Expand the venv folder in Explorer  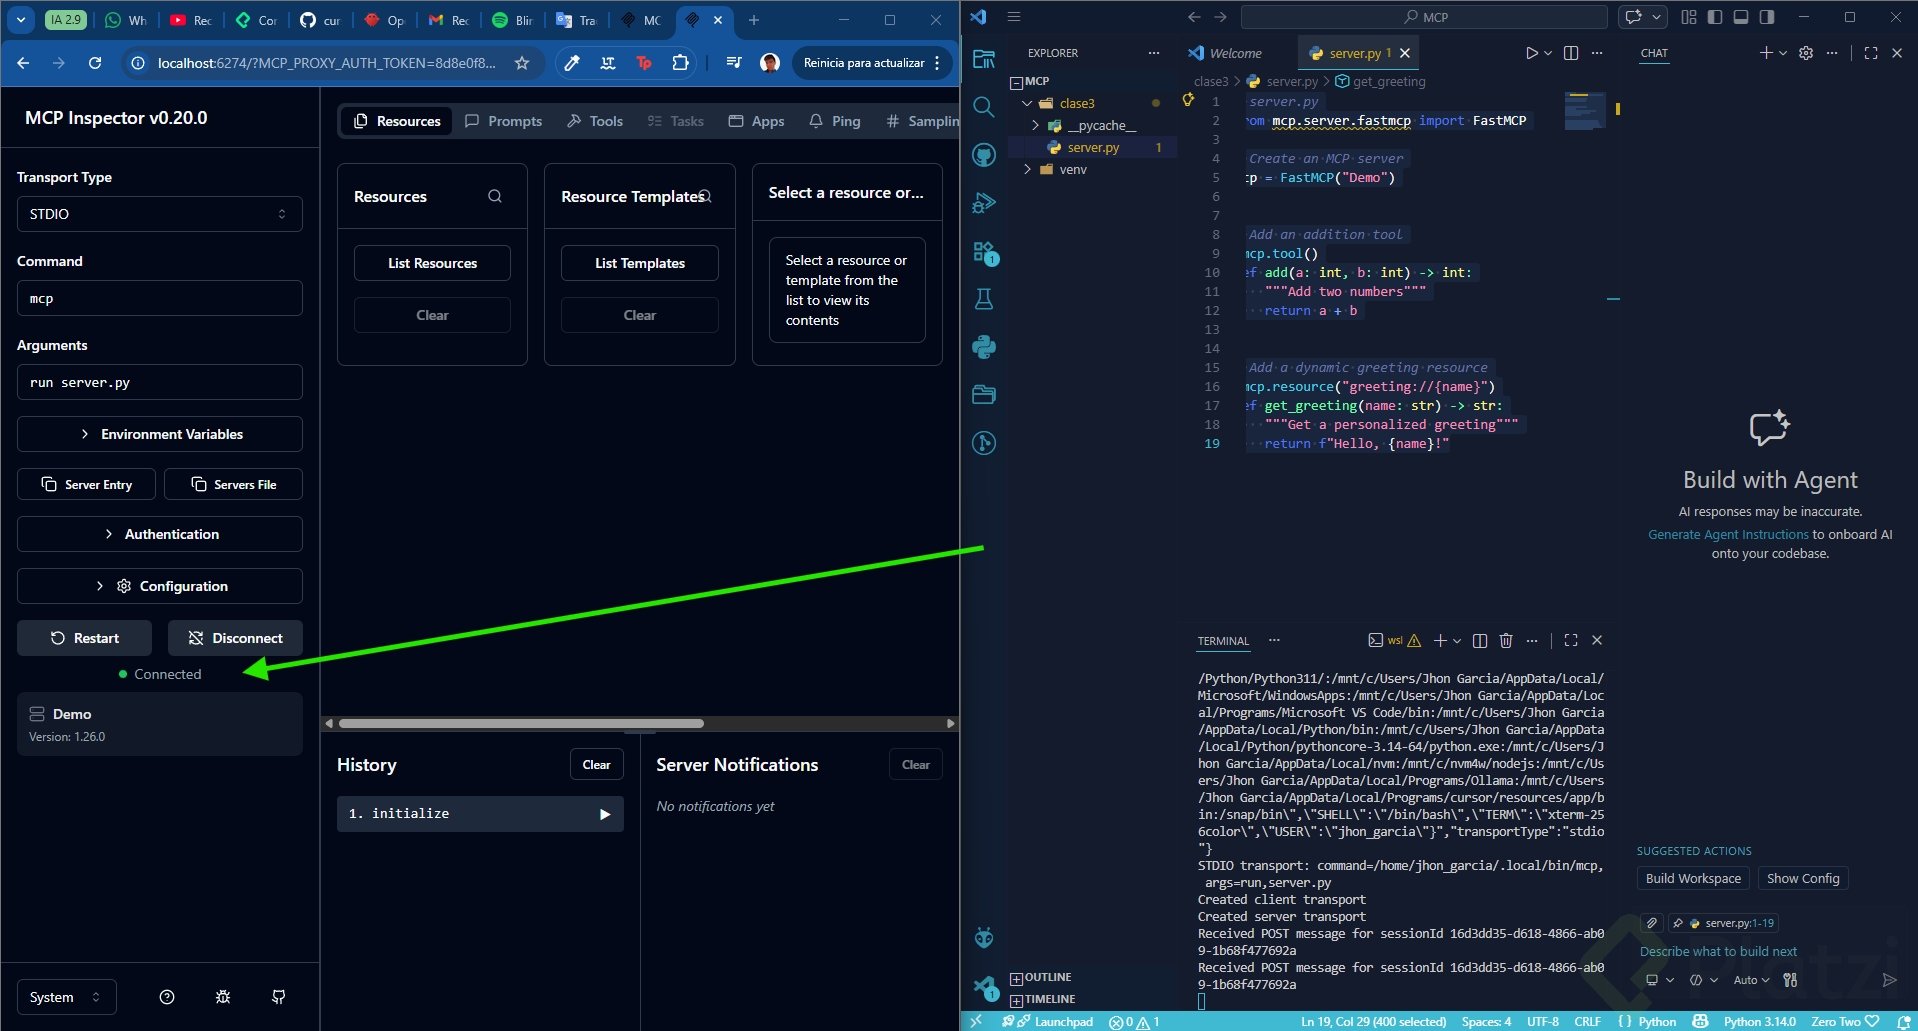pos(1027,169)
